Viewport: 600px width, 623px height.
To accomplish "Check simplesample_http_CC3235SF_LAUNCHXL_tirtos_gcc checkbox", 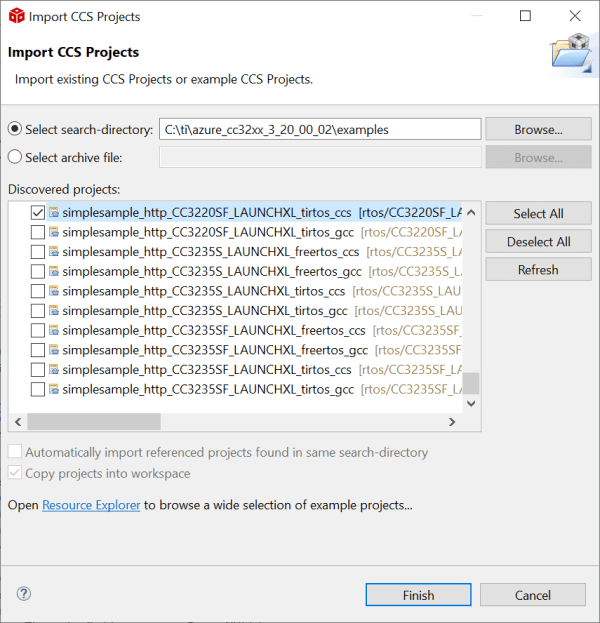I will click(38, 389).
